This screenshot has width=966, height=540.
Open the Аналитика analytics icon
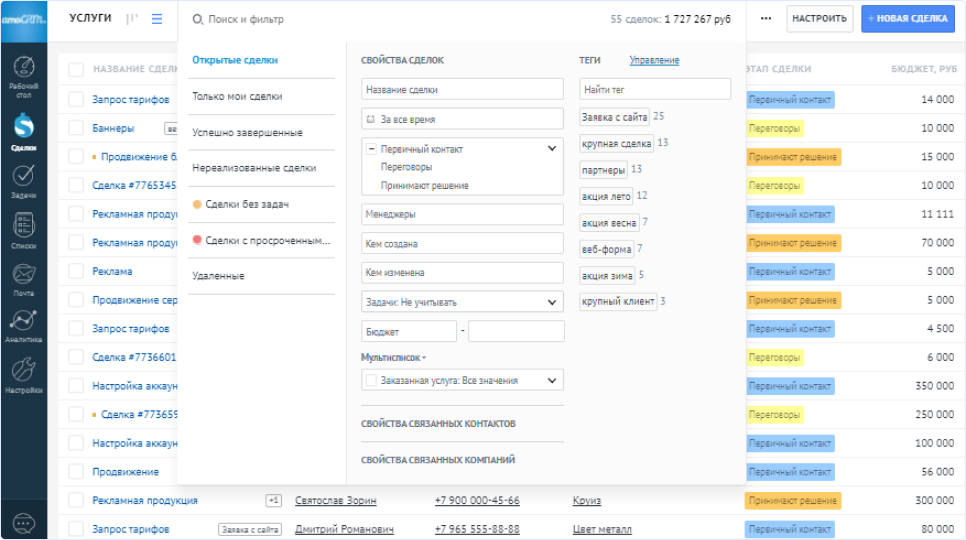point(23,326)
